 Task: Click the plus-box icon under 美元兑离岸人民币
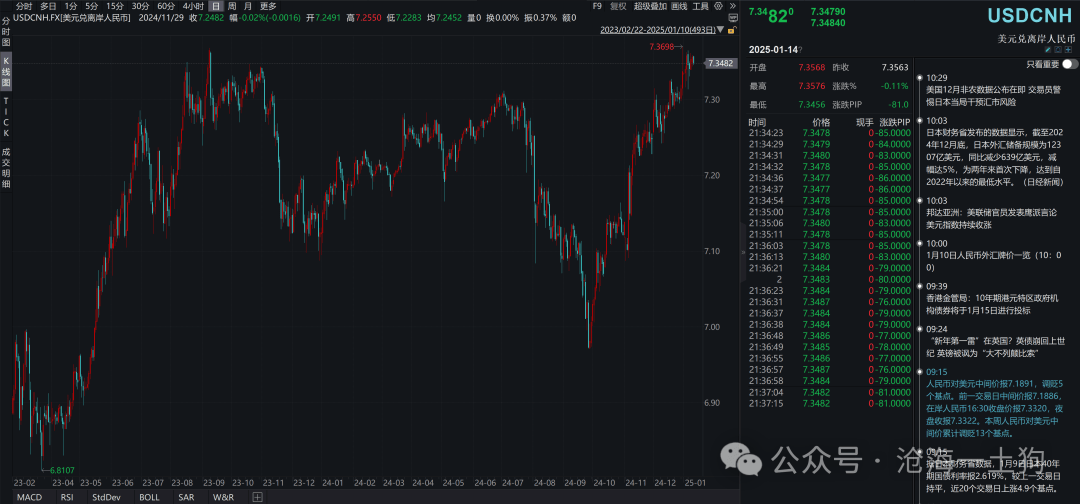tap(1068, 50)
